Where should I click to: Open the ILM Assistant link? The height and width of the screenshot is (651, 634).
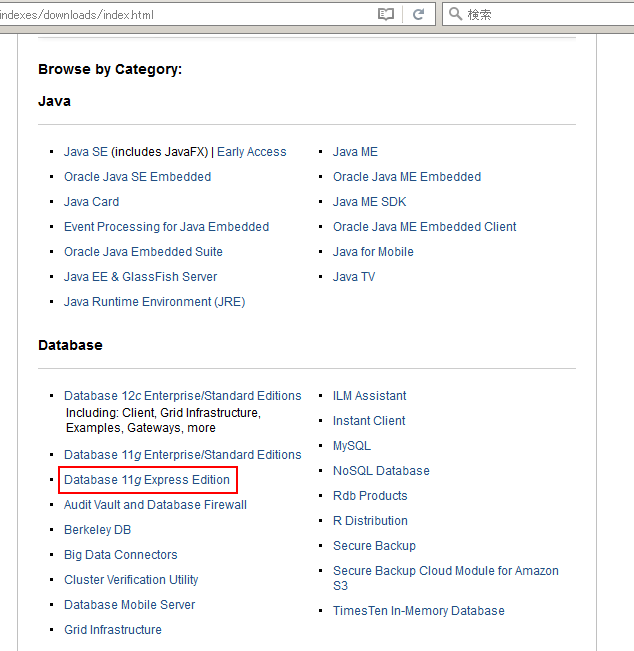(370, 396)
